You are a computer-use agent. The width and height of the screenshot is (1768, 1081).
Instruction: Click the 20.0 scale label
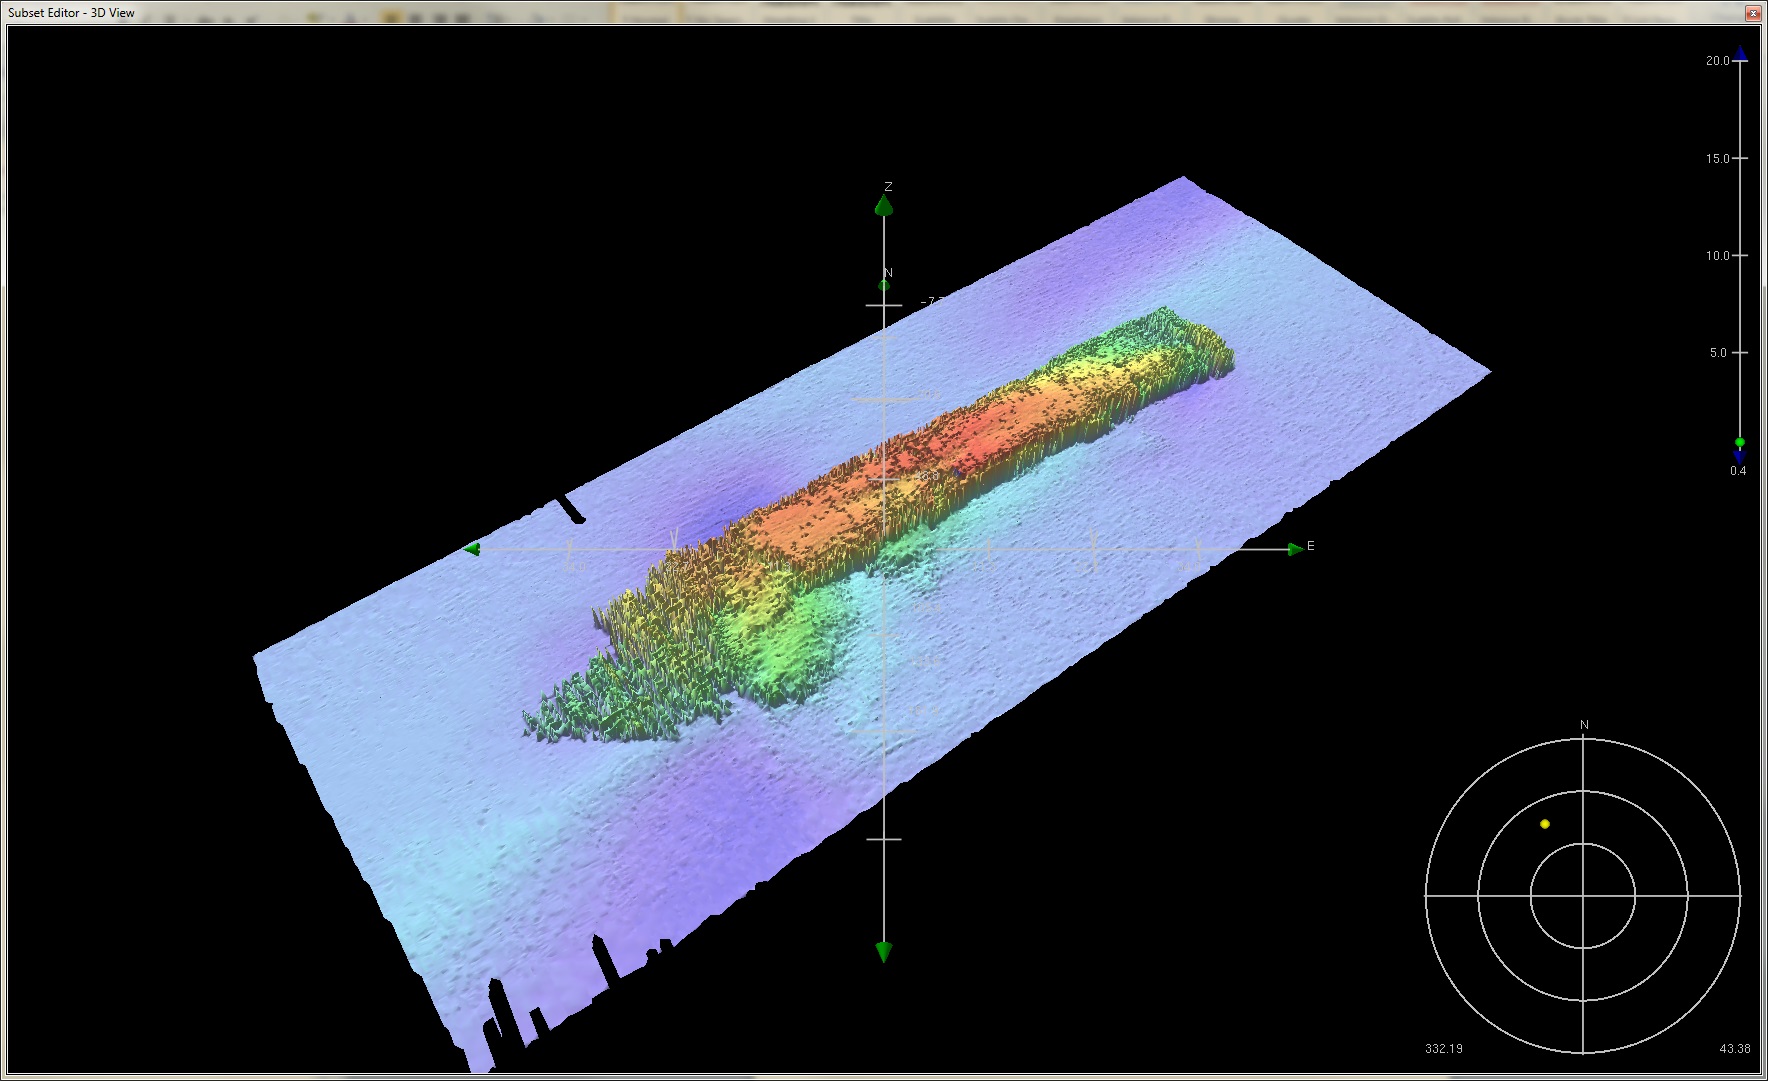click(x=1717, y=61)
